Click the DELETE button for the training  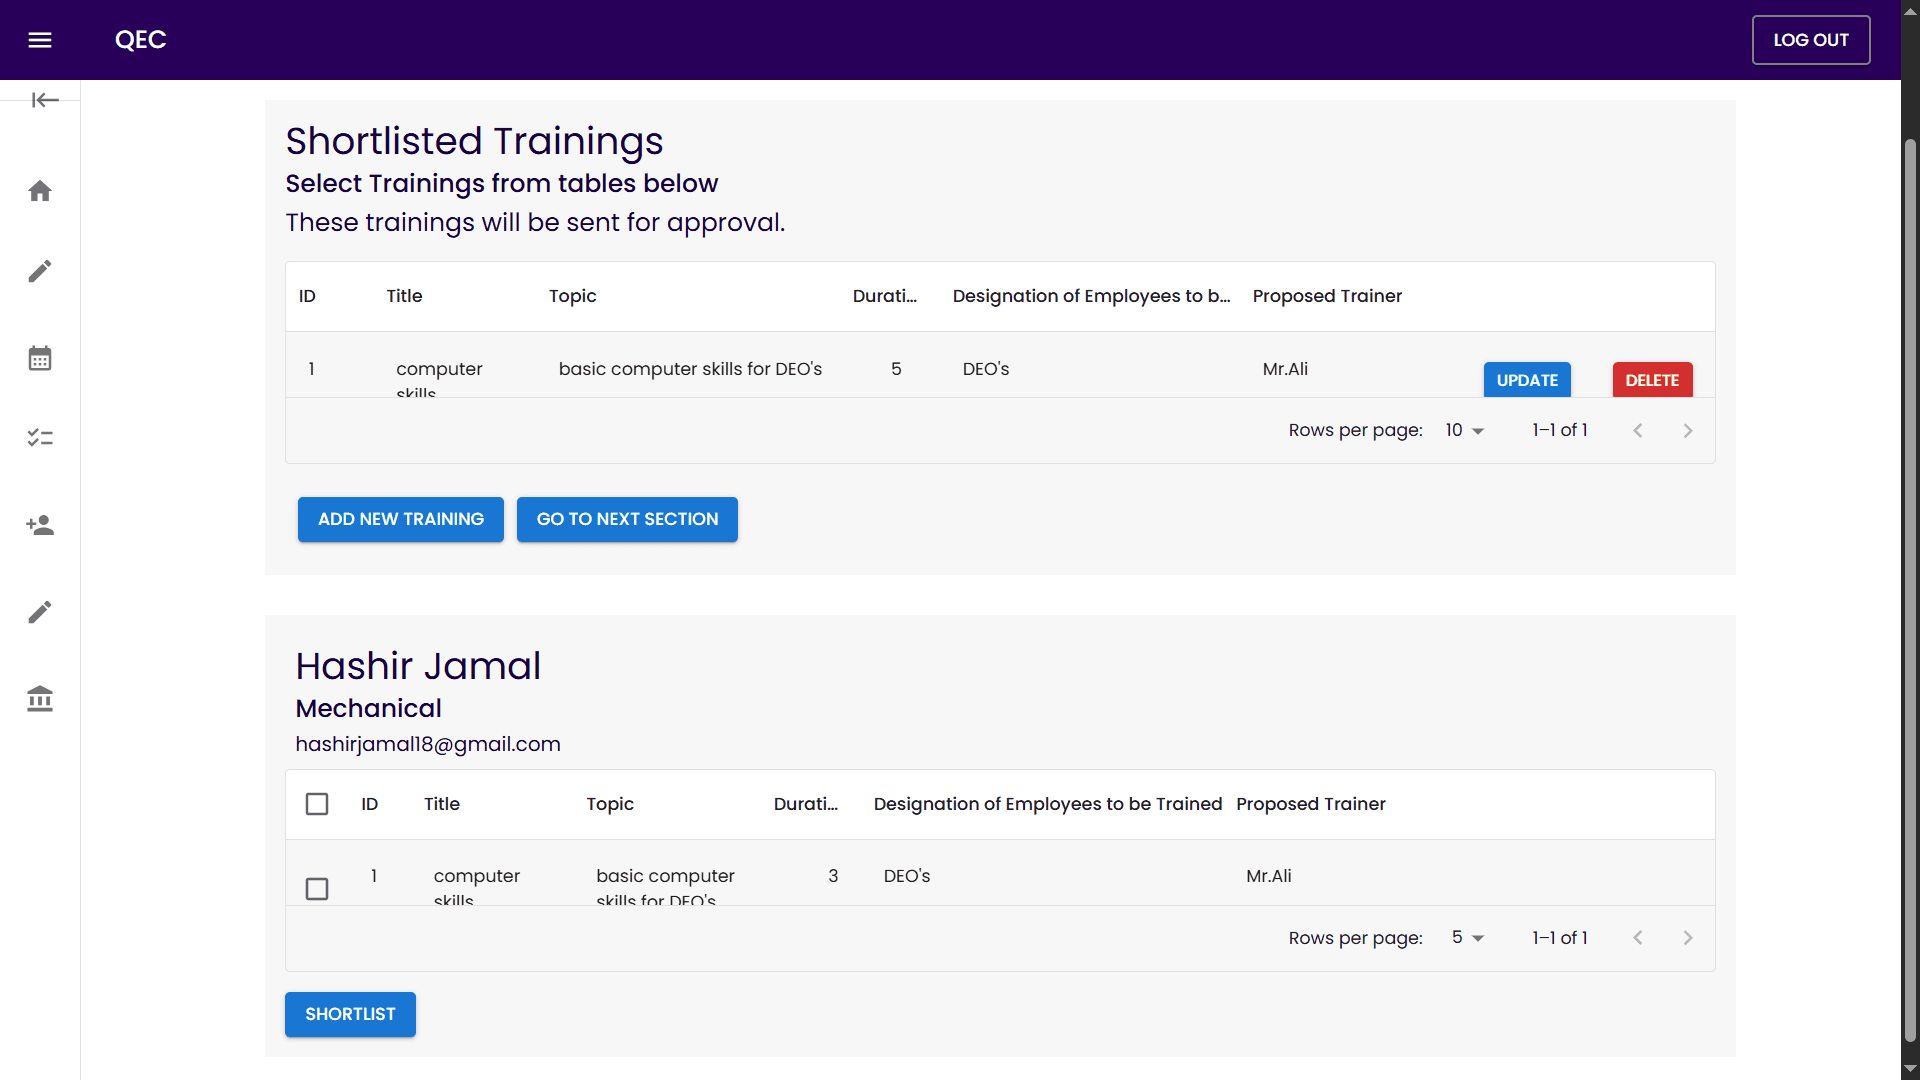(x=1652, y=379)
